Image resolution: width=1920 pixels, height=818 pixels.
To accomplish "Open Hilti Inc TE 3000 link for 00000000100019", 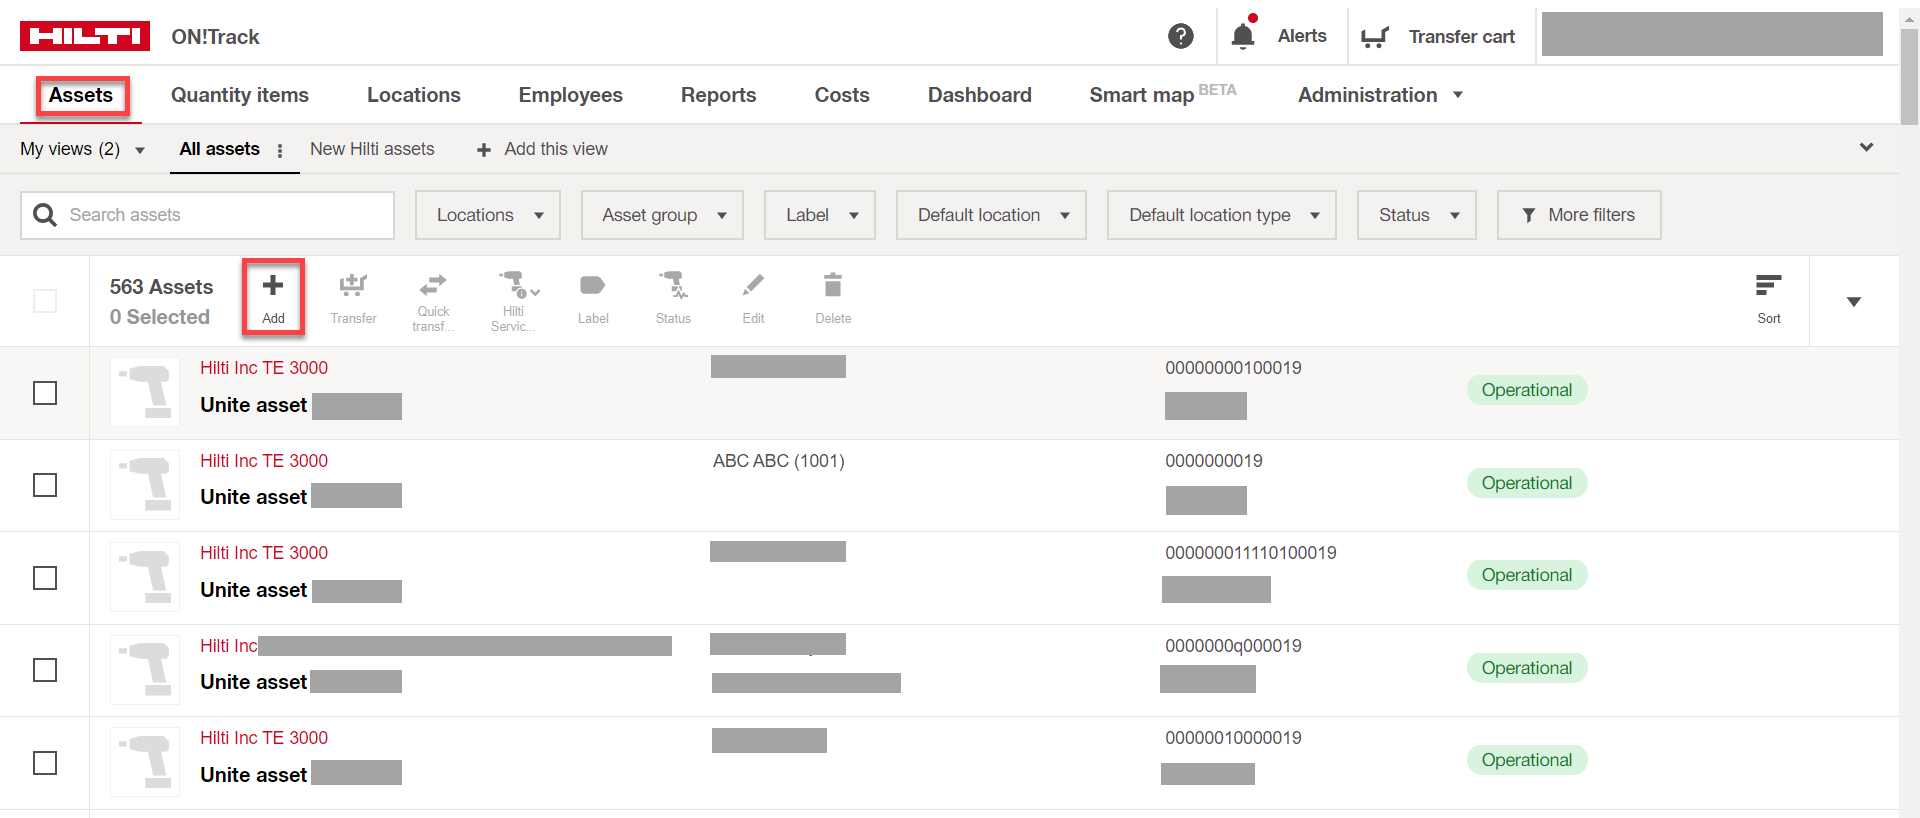I will tap(264, 368).
